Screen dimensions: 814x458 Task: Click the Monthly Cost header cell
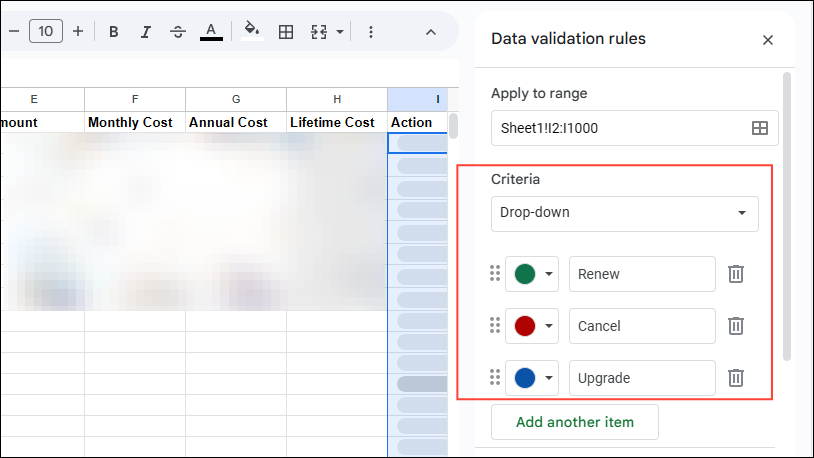coord(135,123)
